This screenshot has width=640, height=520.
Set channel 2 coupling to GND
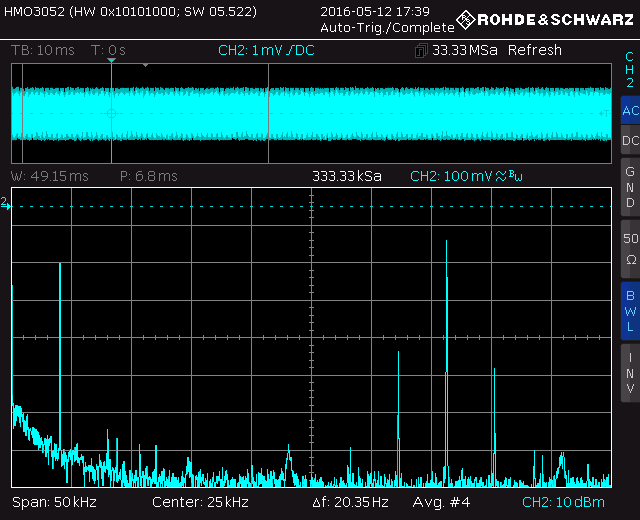(x=629, y=187)
